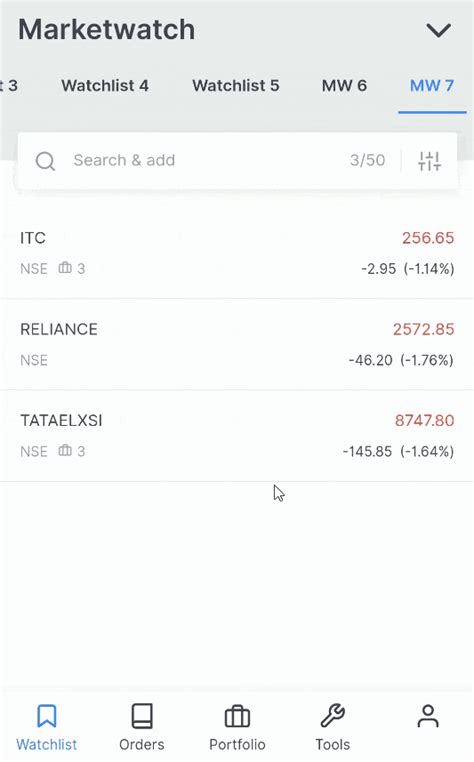Expand the Marketwatch chevron dropdown
The height and width of the screenshot is (762, 474).
point(439,31)
